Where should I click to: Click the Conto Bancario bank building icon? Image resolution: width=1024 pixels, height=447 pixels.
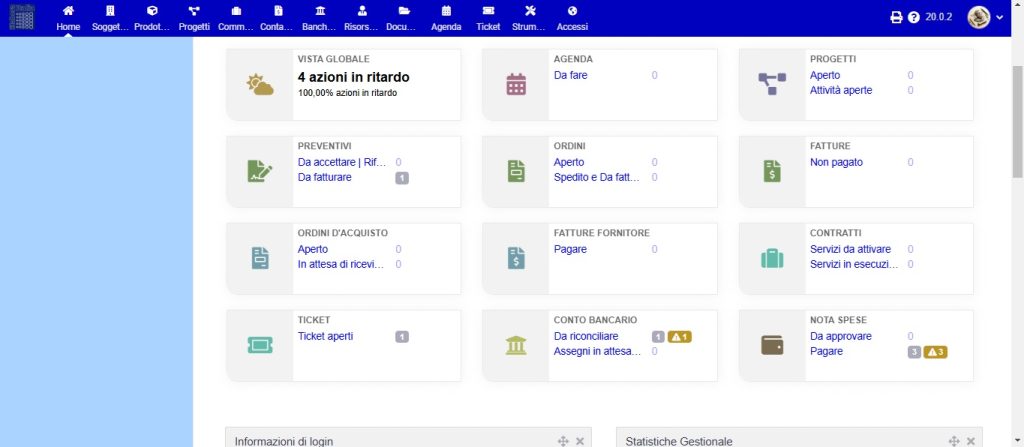516,345
